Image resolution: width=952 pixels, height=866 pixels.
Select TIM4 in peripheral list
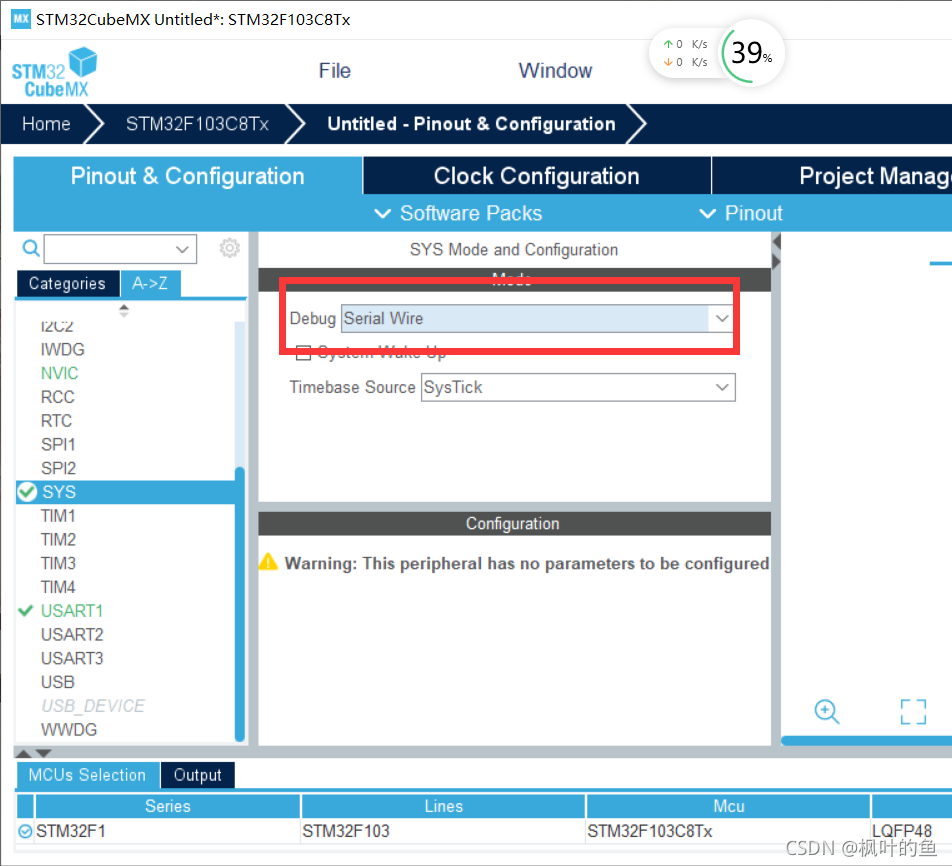[x=58, y=587]
